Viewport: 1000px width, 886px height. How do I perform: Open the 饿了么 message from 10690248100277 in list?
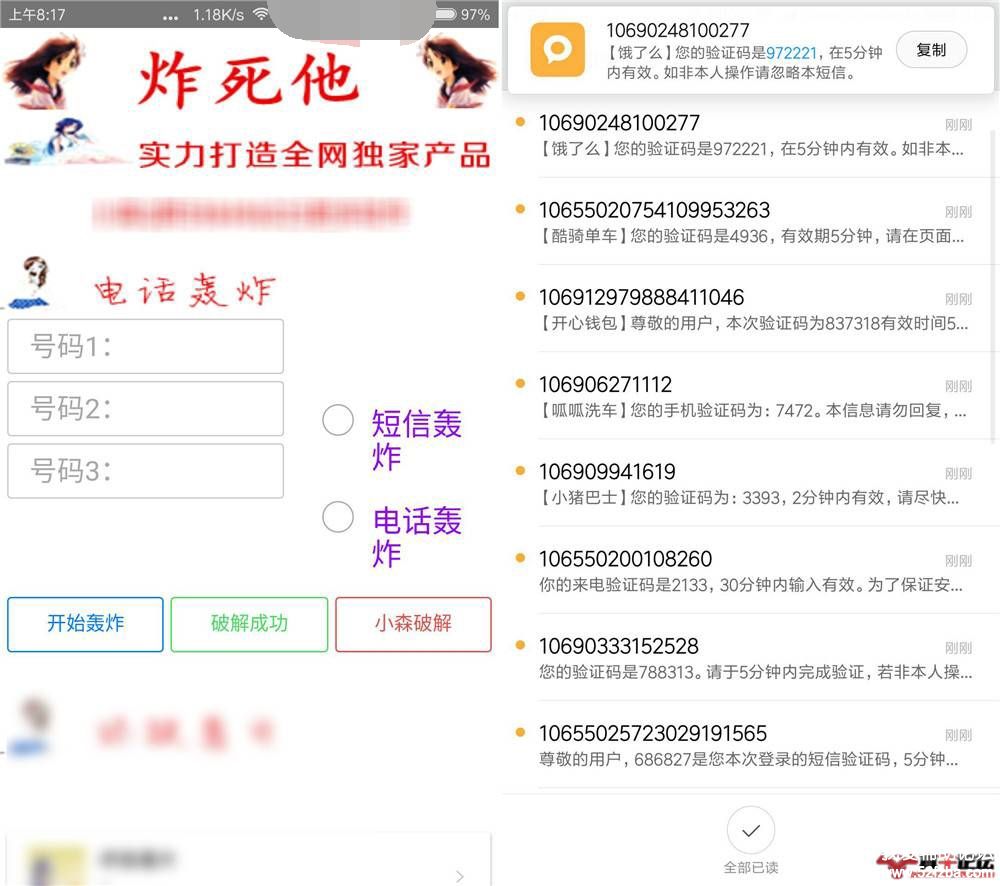point(753,135)
